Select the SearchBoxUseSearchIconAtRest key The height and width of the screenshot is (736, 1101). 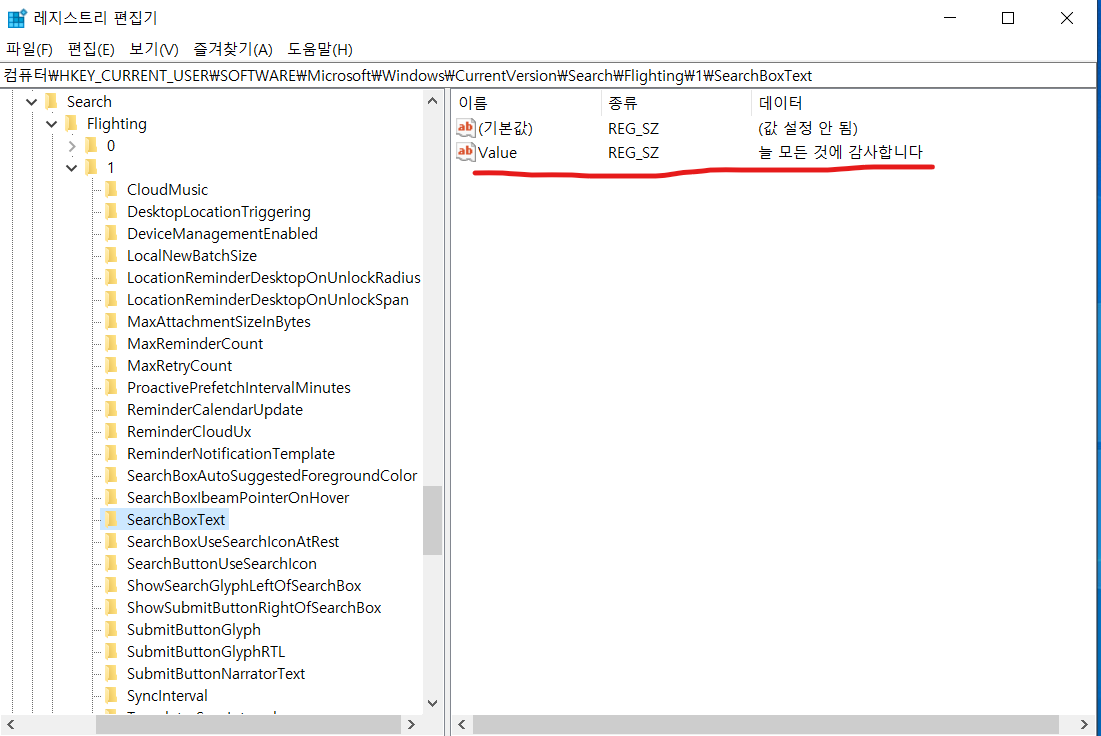(x=232, y=541)
